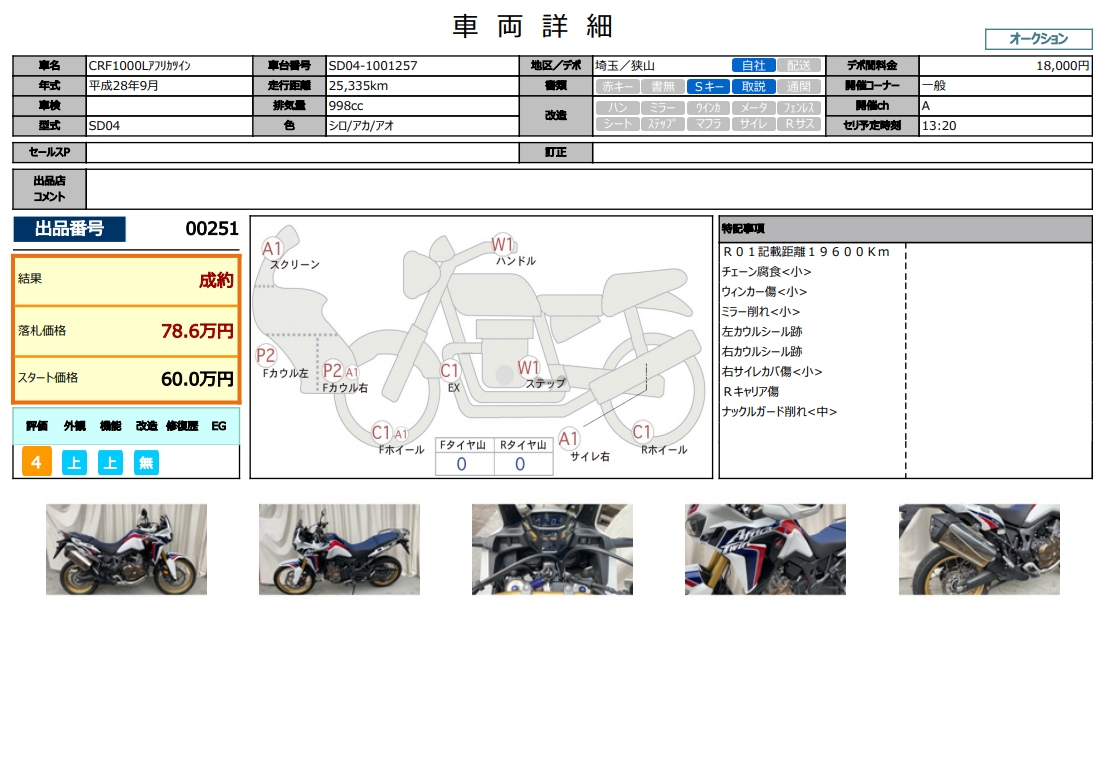The height and width of the screenshot is (772, 1103).
Task: Click the A1 marker for スクリーン
Action: (x=272, y=248)
